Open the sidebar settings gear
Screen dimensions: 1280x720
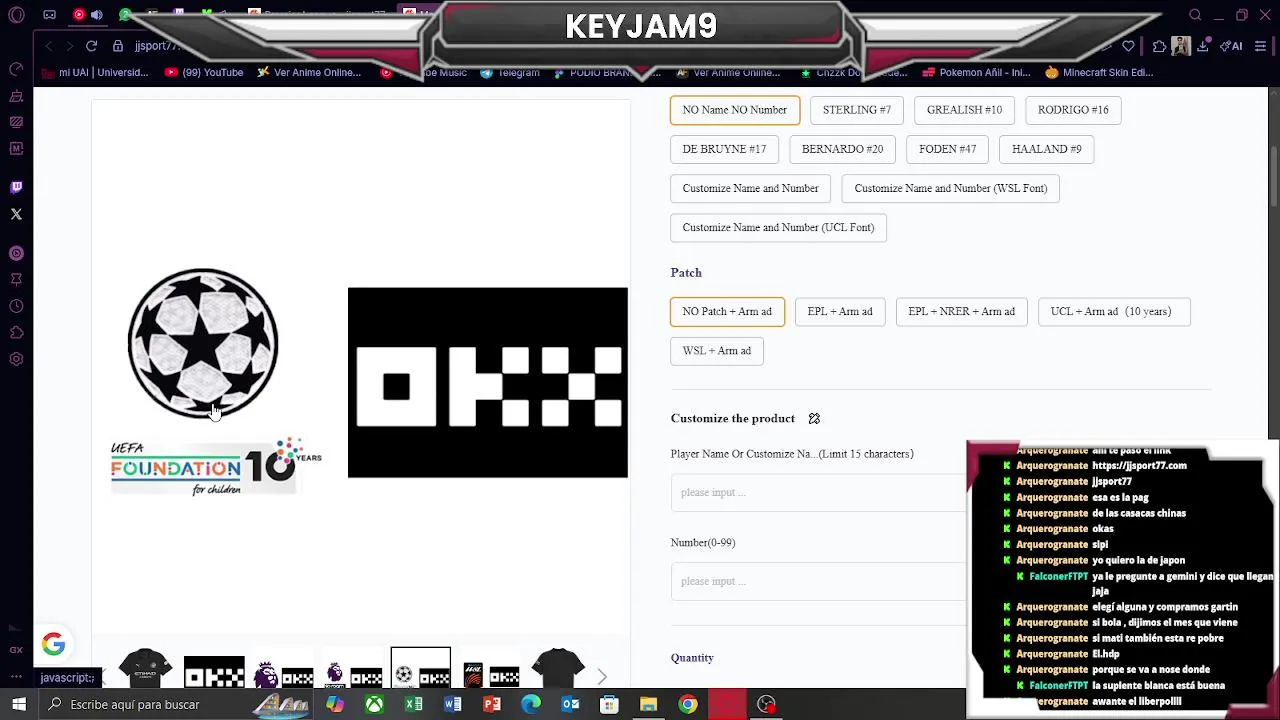[x=16, y=359]
